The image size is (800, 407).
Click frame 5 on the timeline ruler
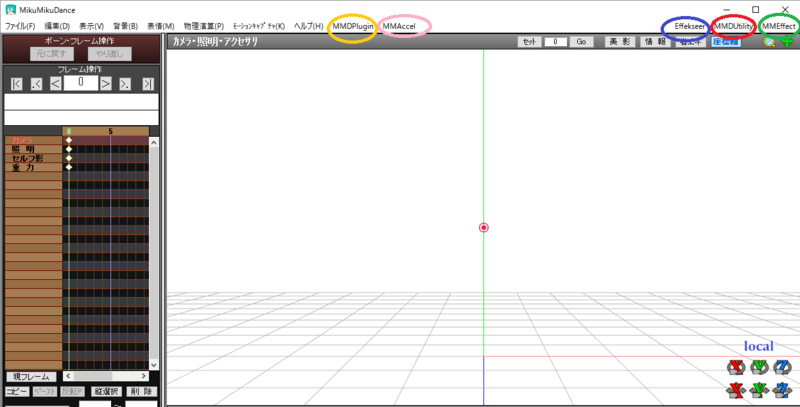point(110,131)
